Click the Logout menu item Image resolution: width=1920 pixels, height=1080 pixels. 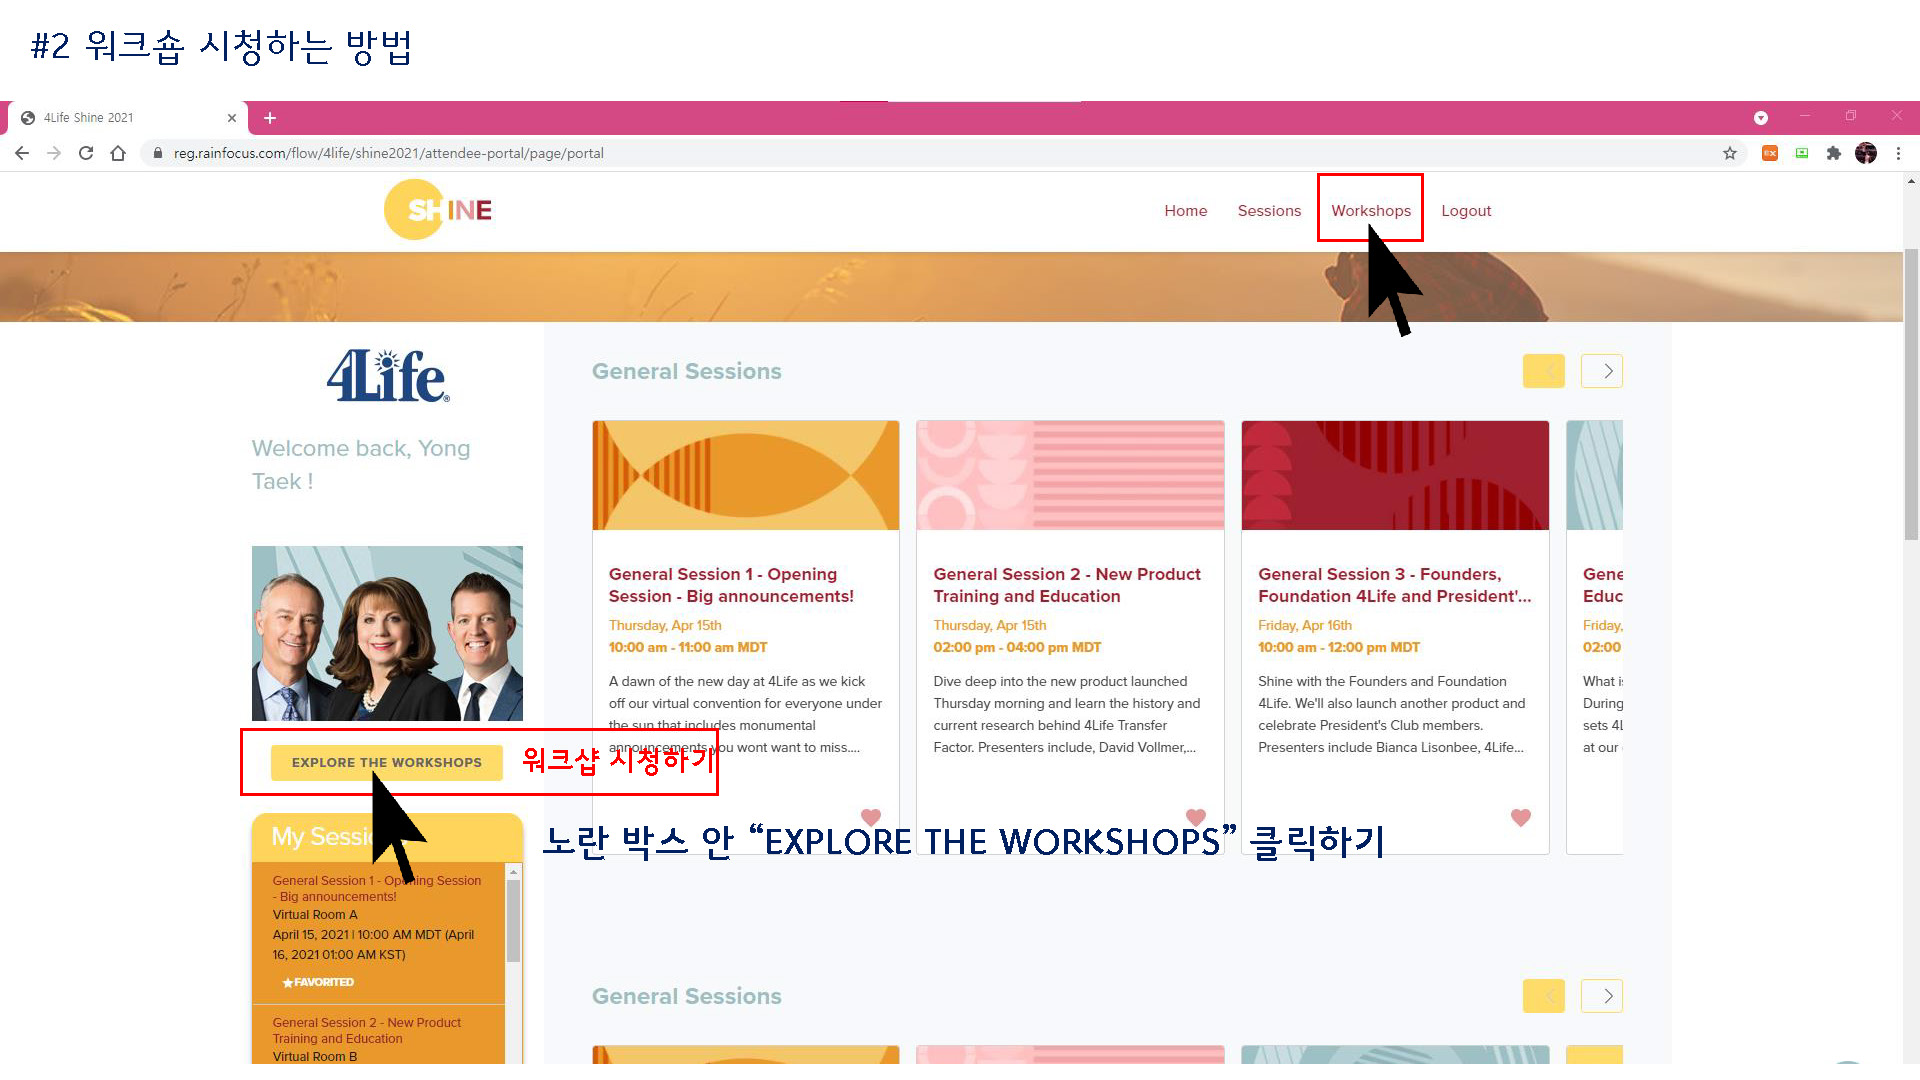pyautogui.click(x=1466, y=211)
